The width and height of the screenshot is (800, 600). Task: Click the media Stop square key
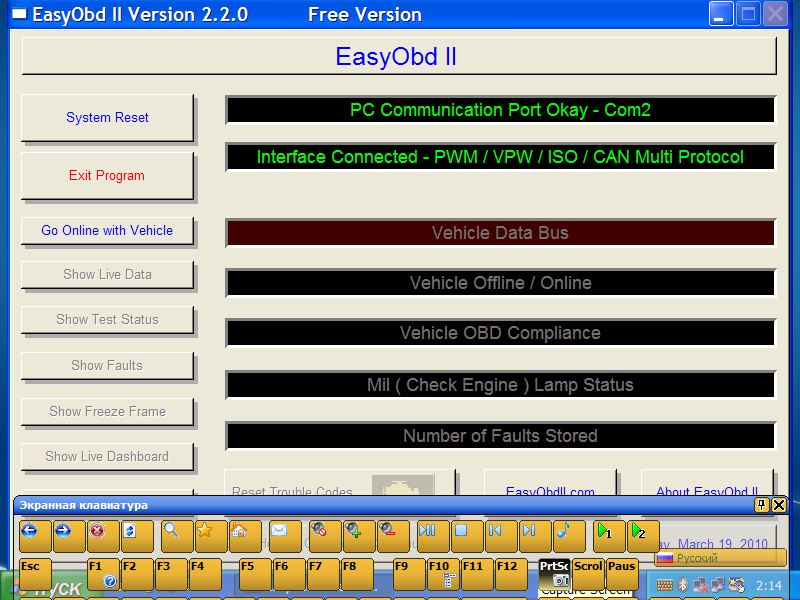point(461,533)
